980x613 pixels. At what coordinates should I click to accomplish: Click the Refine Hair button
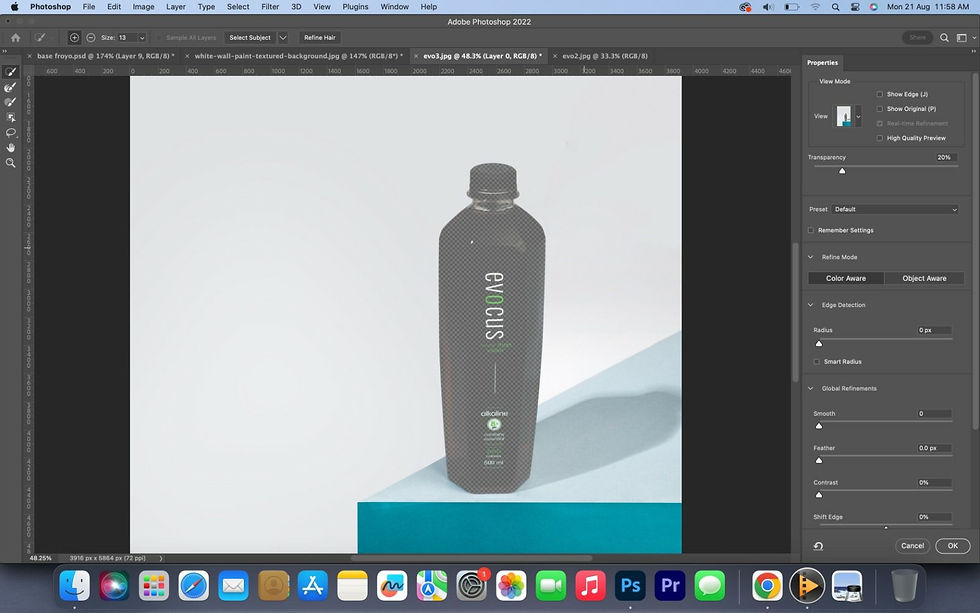pos(320,37)
